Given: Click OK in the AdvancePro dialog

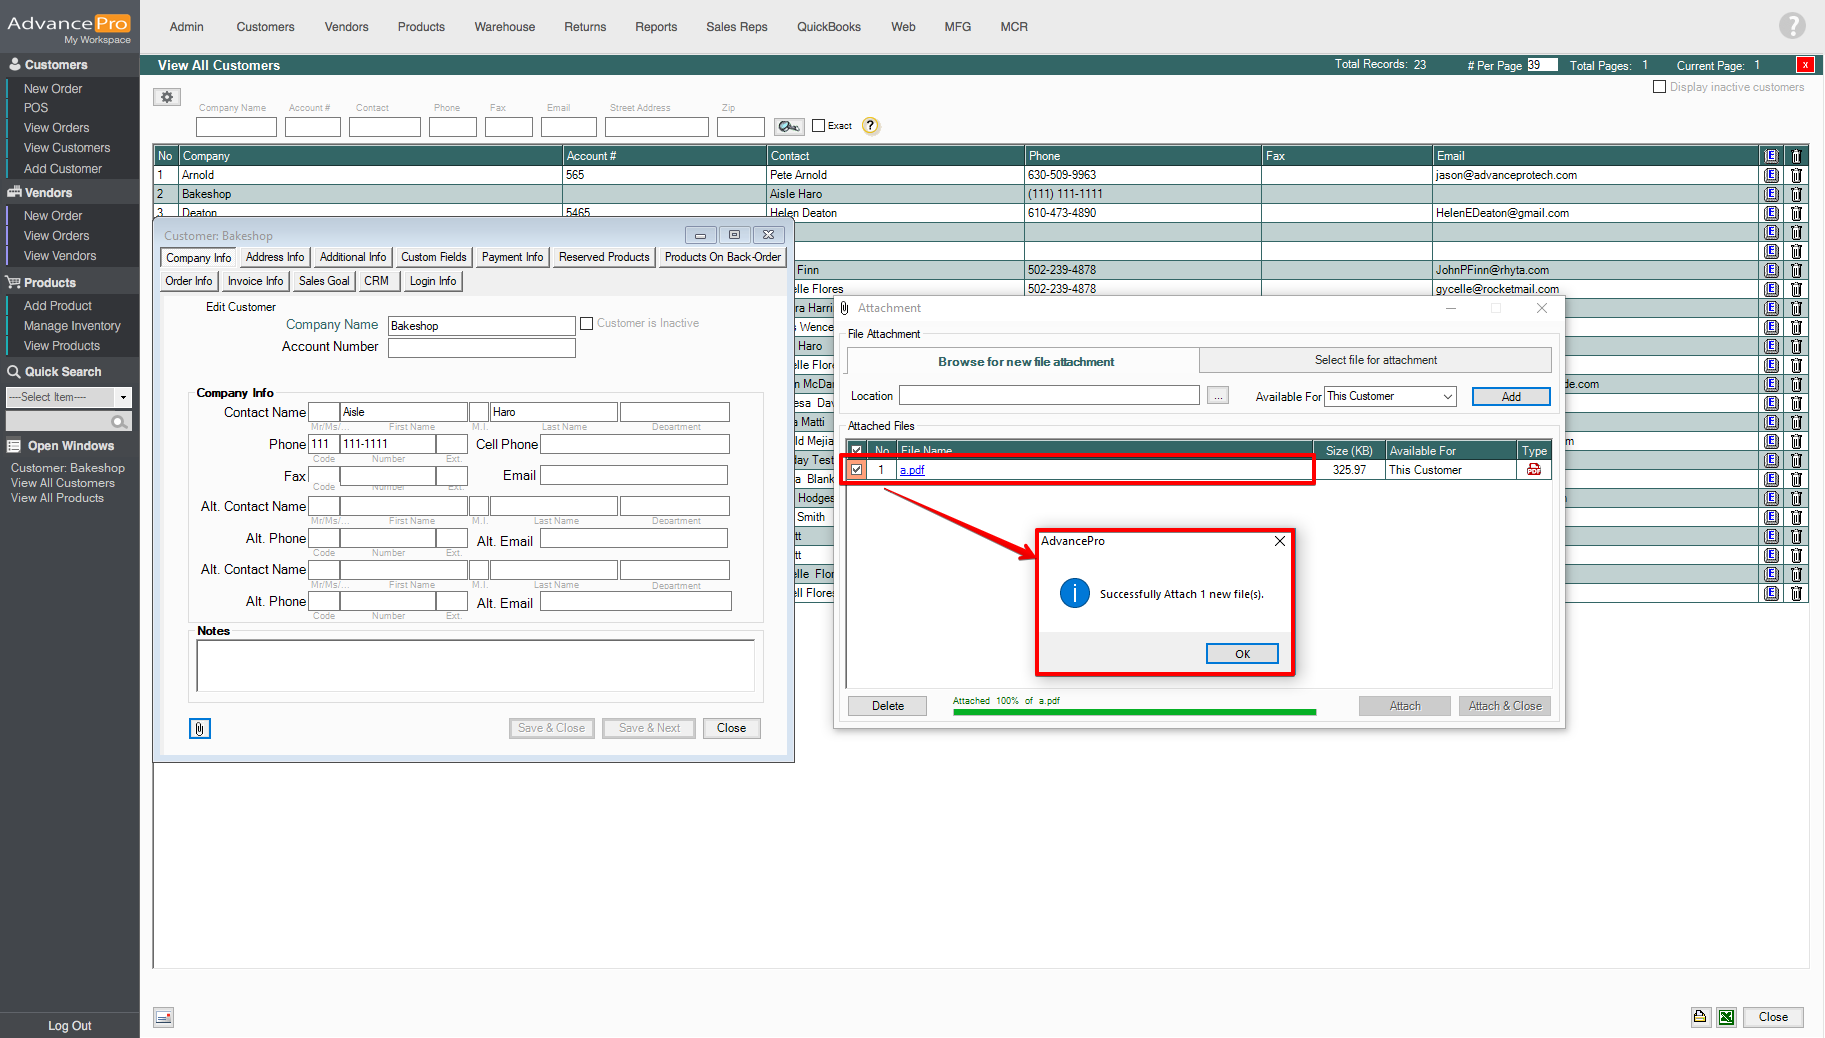Looking at the screenshot, I should click(1242, 654).
